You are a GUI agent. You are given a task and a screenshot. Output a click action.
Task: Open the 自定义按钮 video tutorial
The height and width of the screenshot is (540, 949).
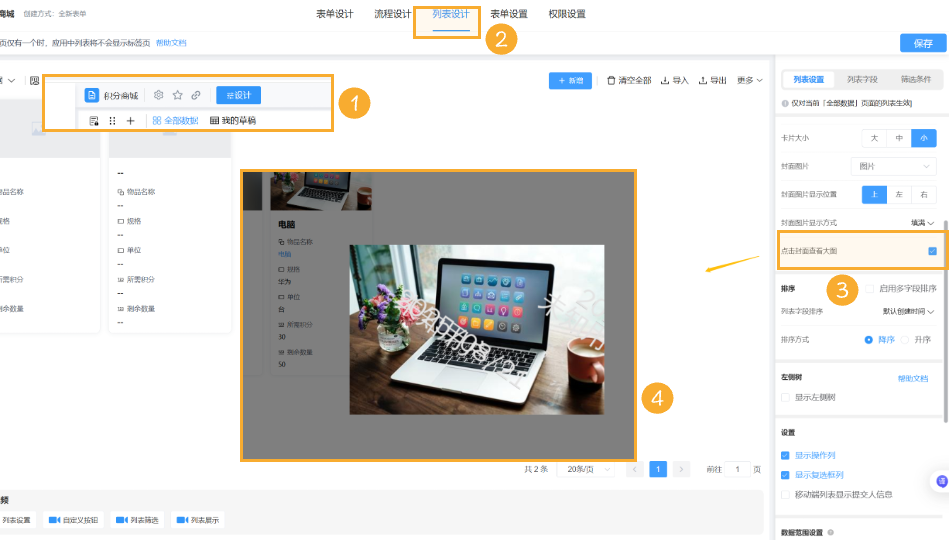73,520
